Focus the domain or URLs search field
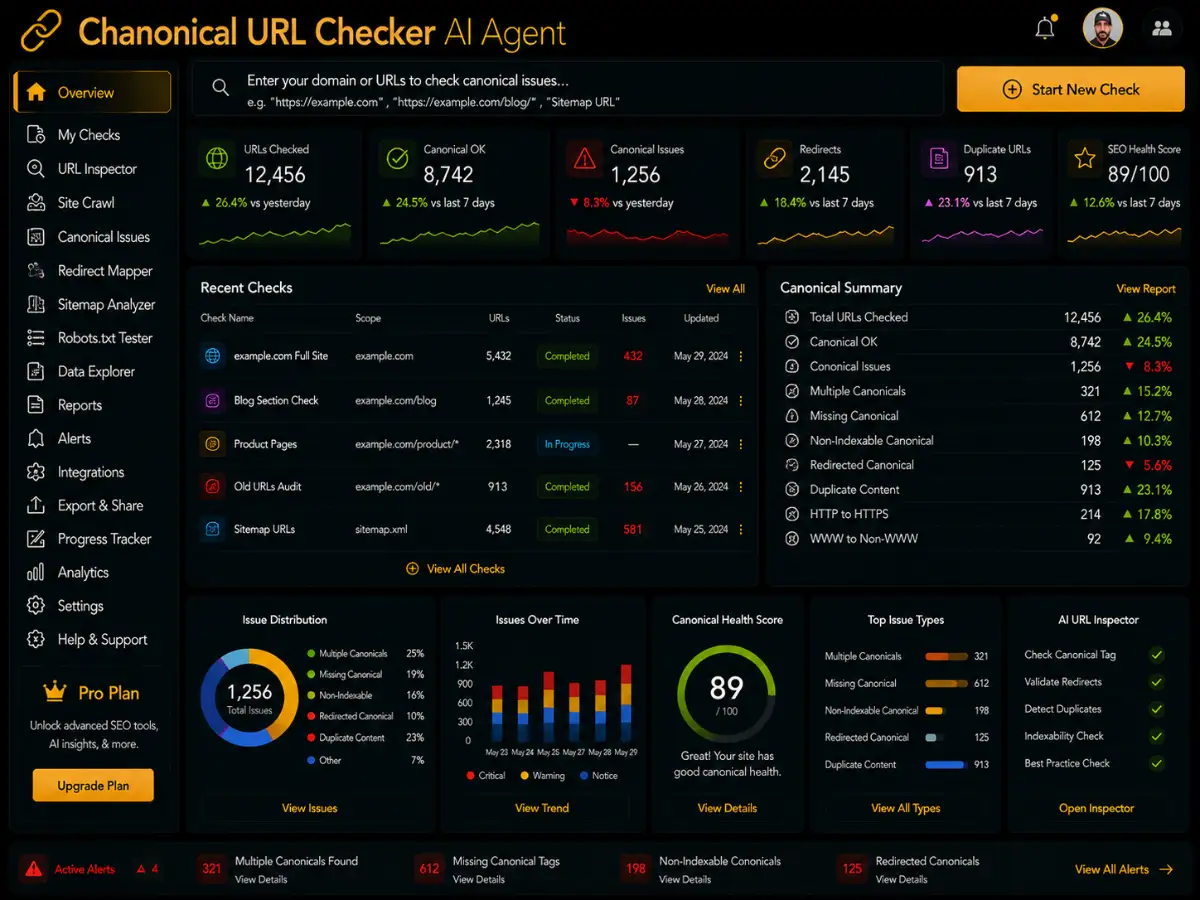The height and width of the screenshot is (900, 1200). pyautogui.click(x=568, y=89)
